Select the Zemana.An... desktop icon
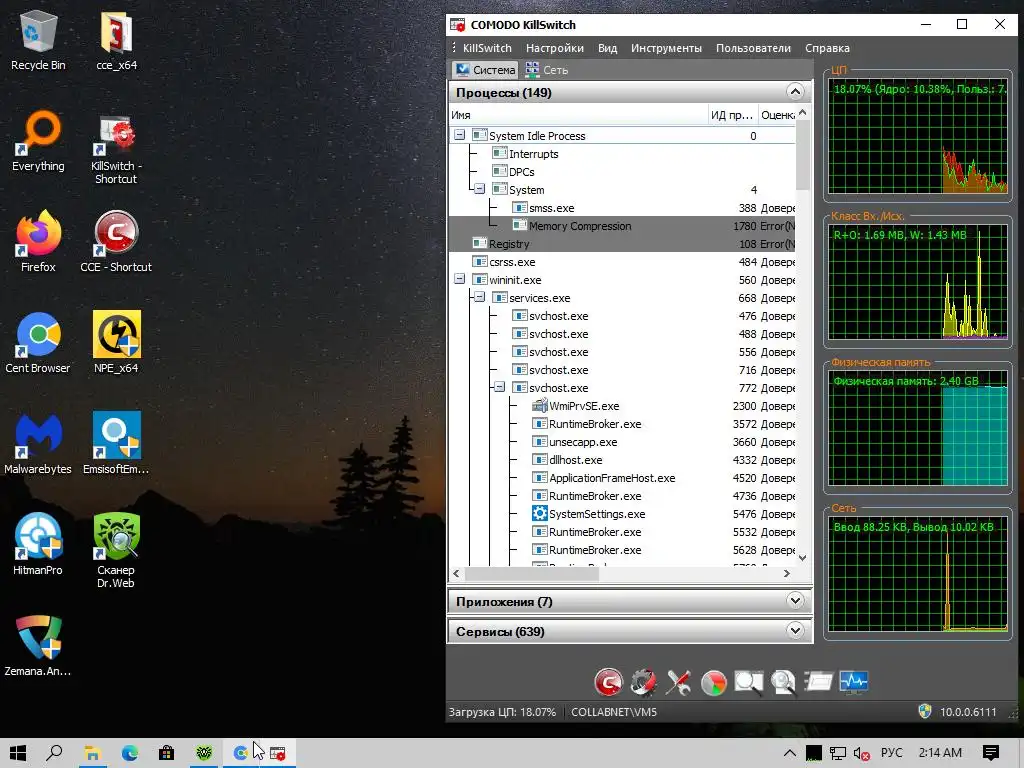This screenshot has width=1024, height=768. (38, 646)
